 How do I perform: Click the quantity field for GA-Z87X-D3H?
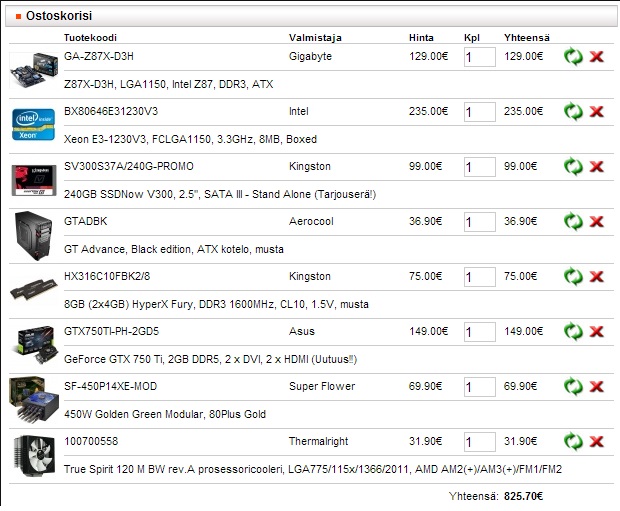coord(480,57)
